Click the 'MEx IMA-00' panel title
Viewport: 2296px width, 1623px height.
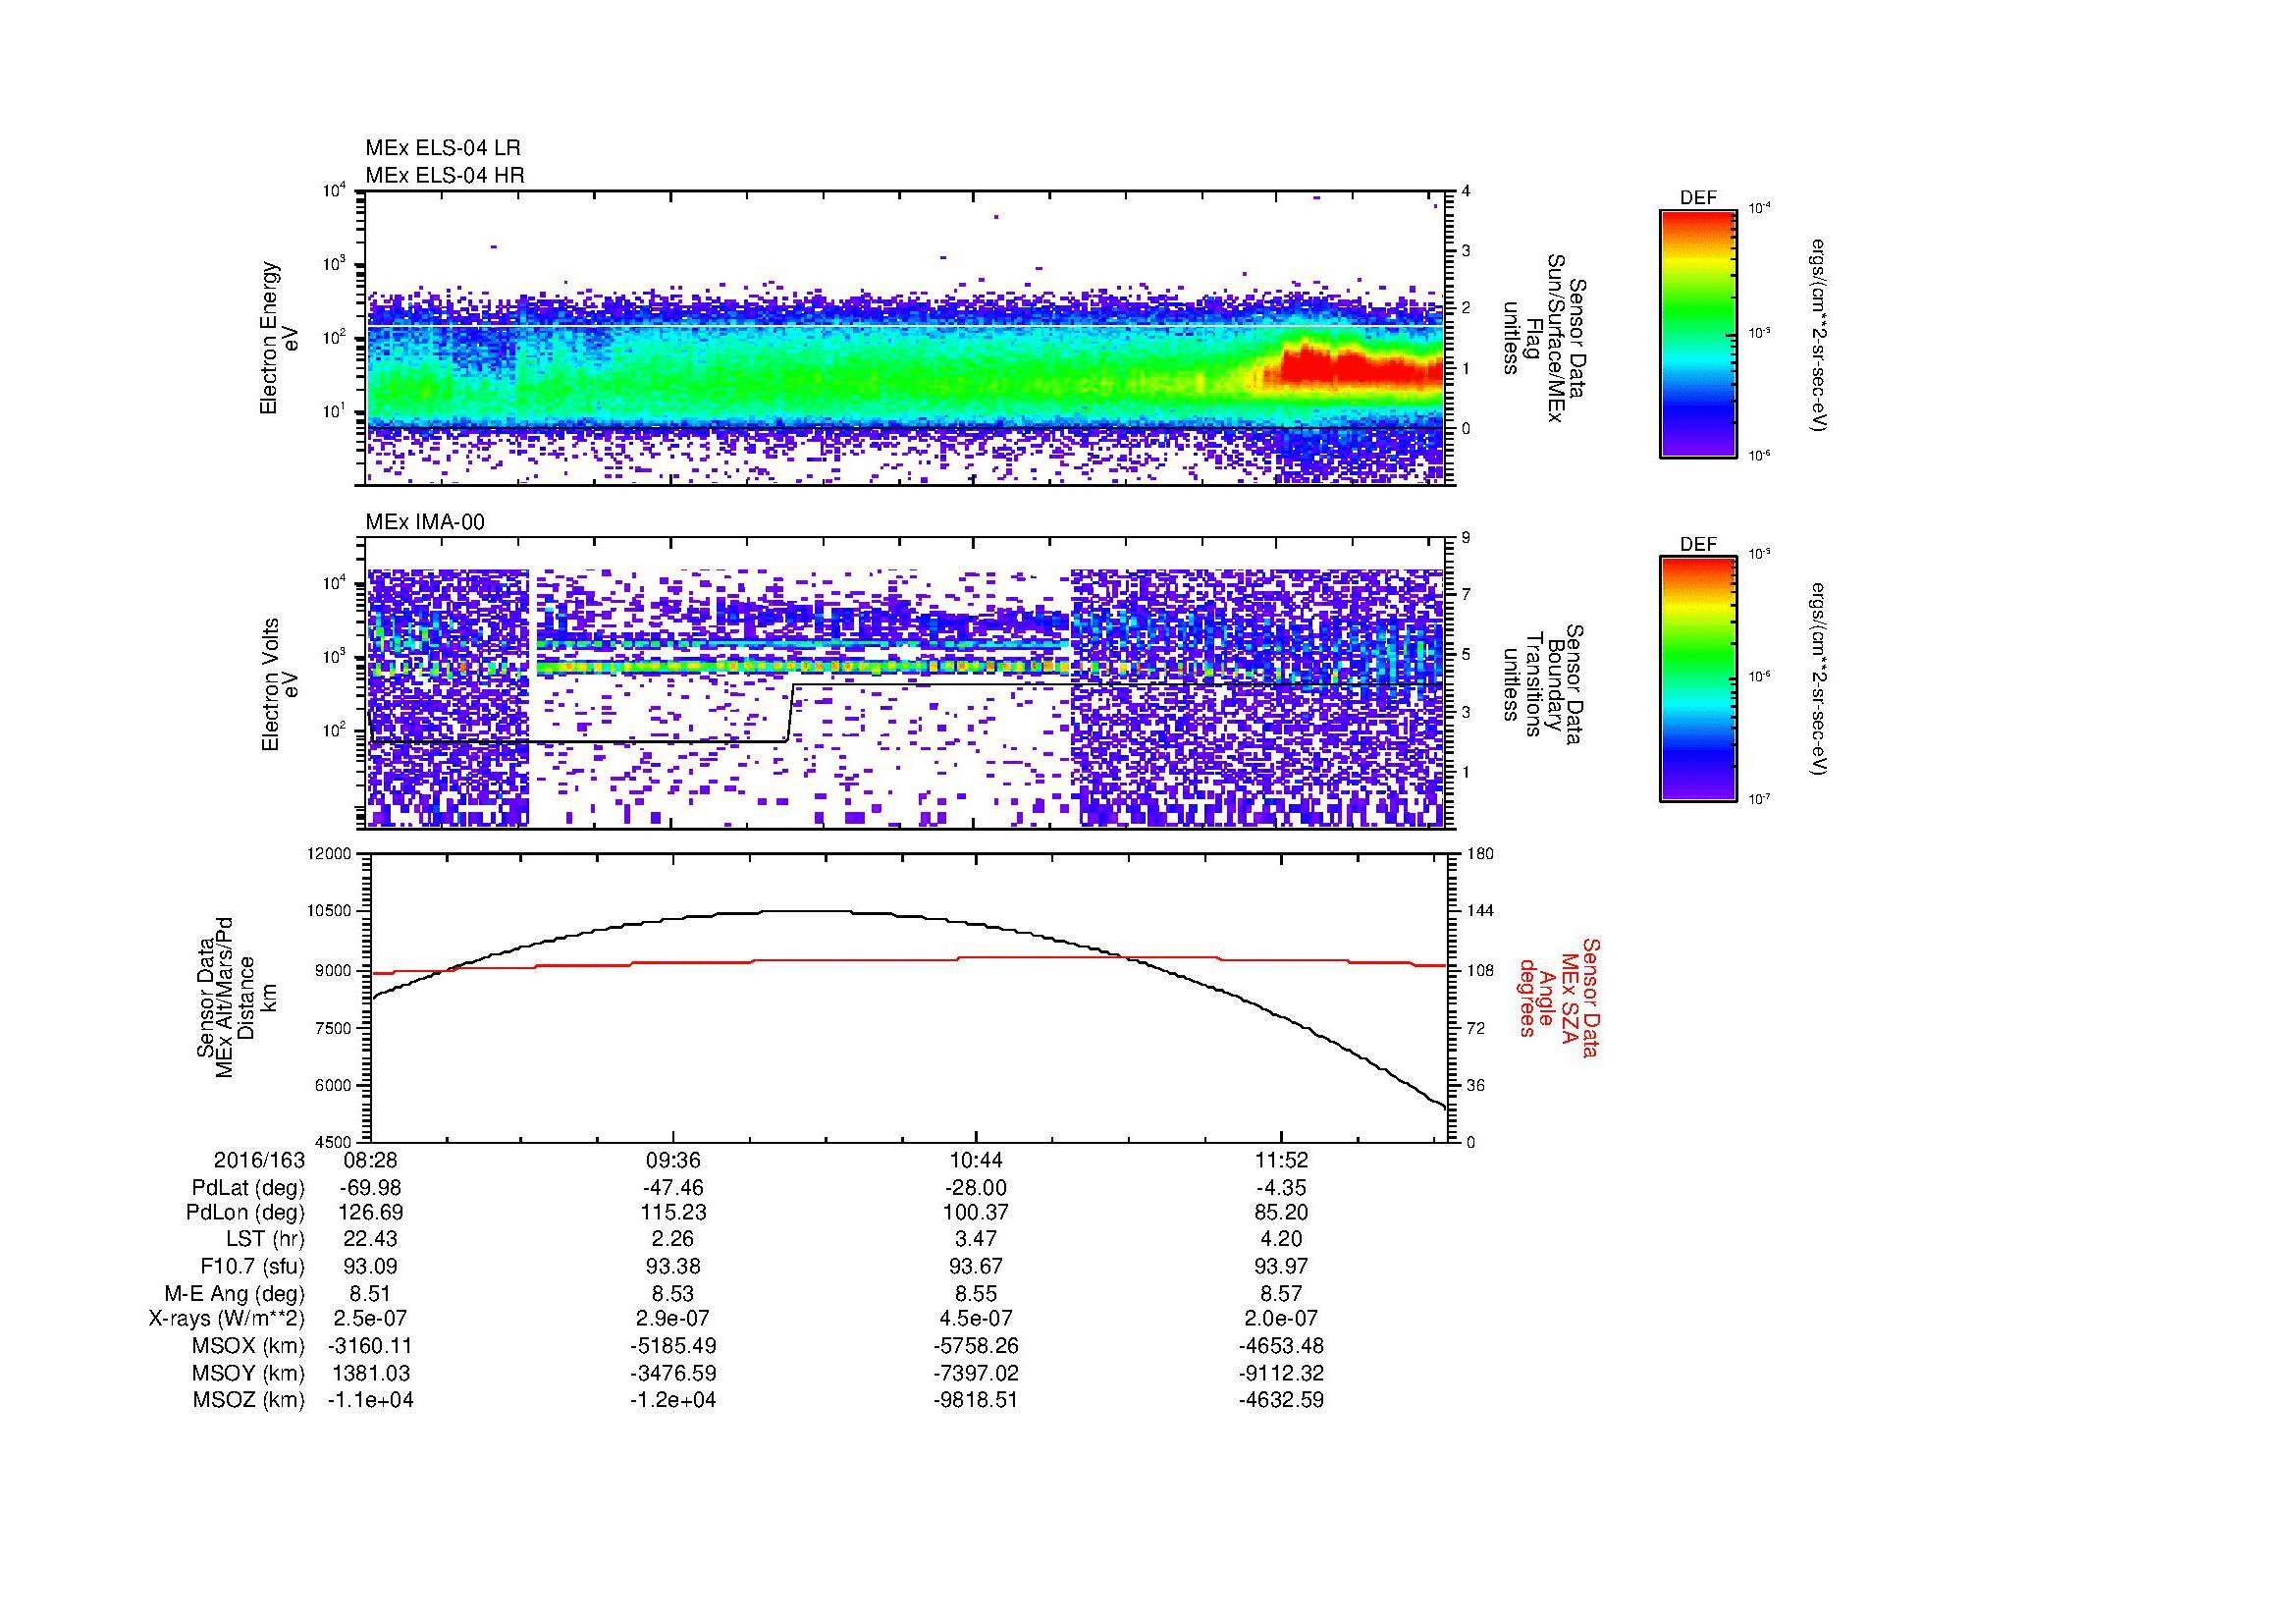(x=425, y=522)
